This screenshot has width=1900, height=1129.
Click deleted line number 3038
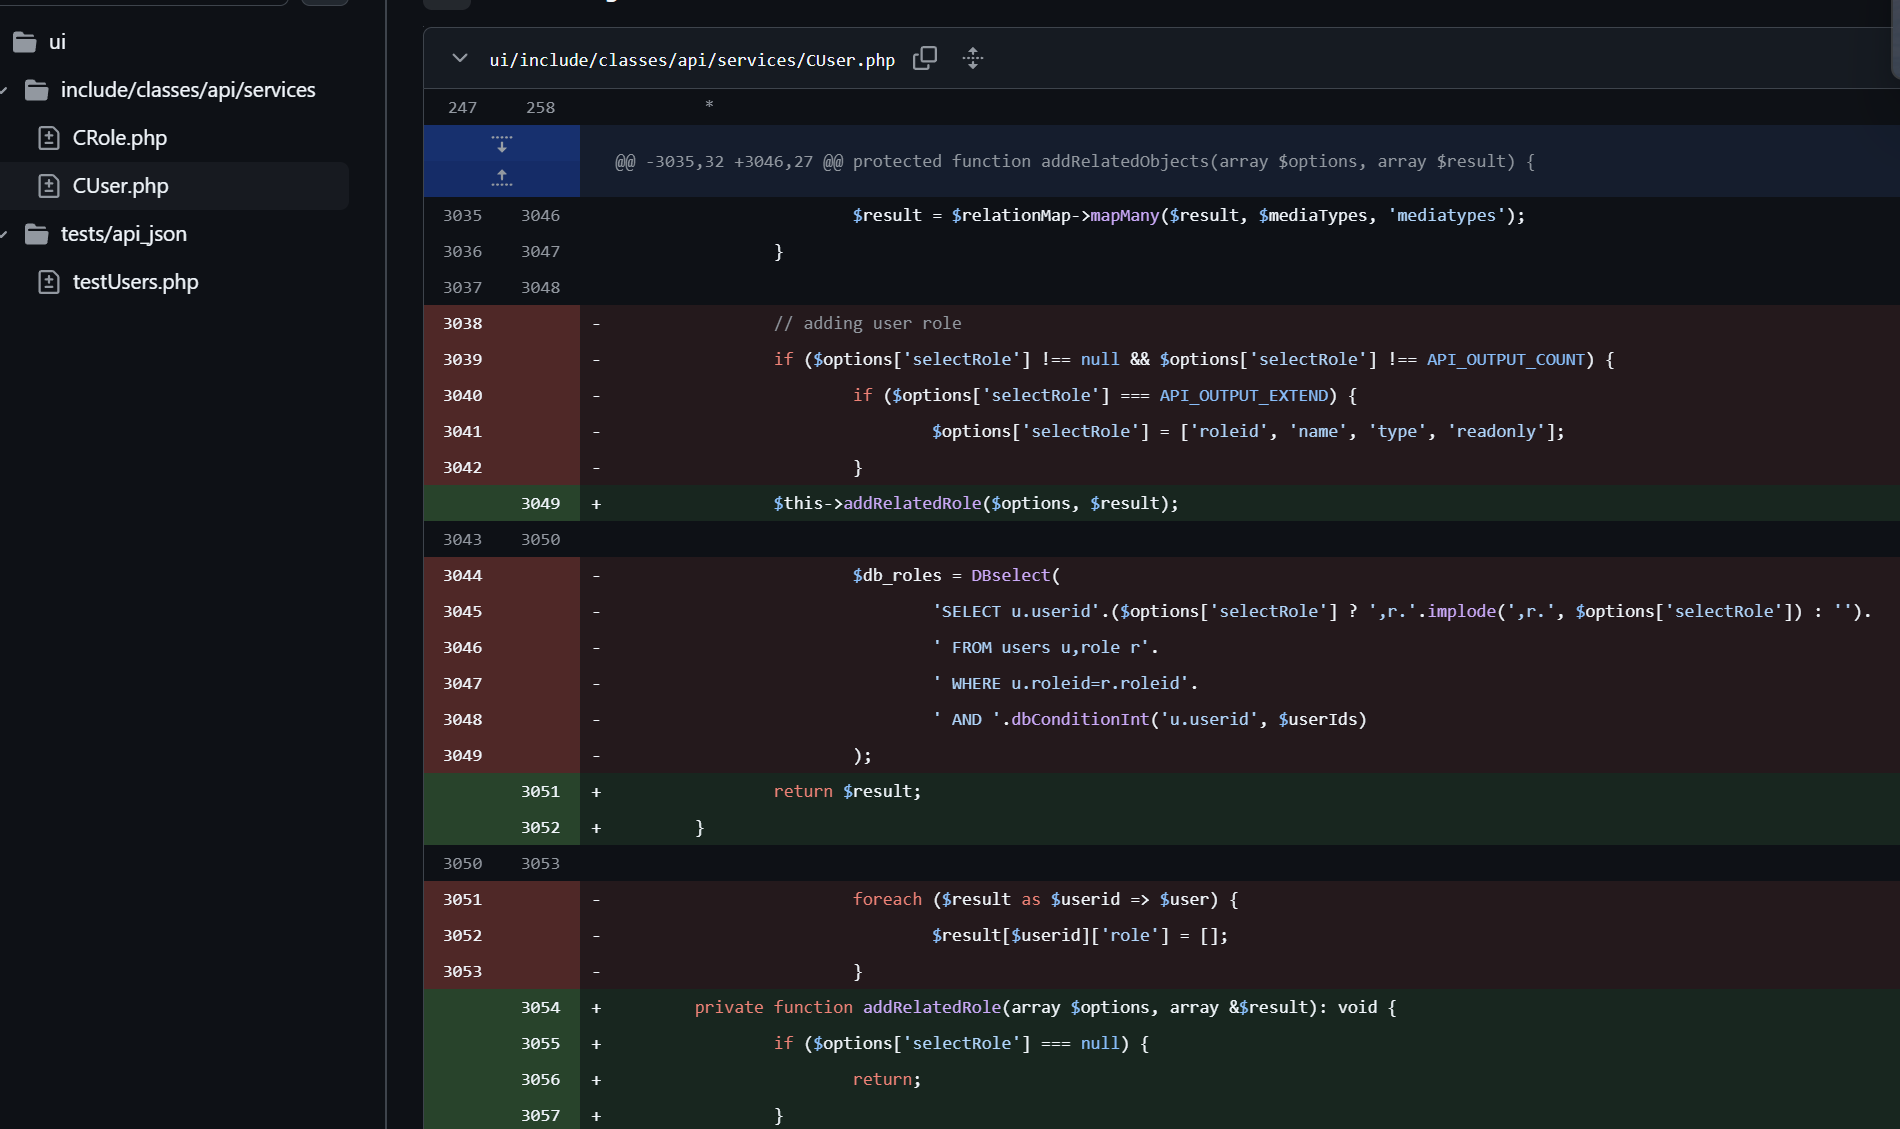(x=463, y=323)
